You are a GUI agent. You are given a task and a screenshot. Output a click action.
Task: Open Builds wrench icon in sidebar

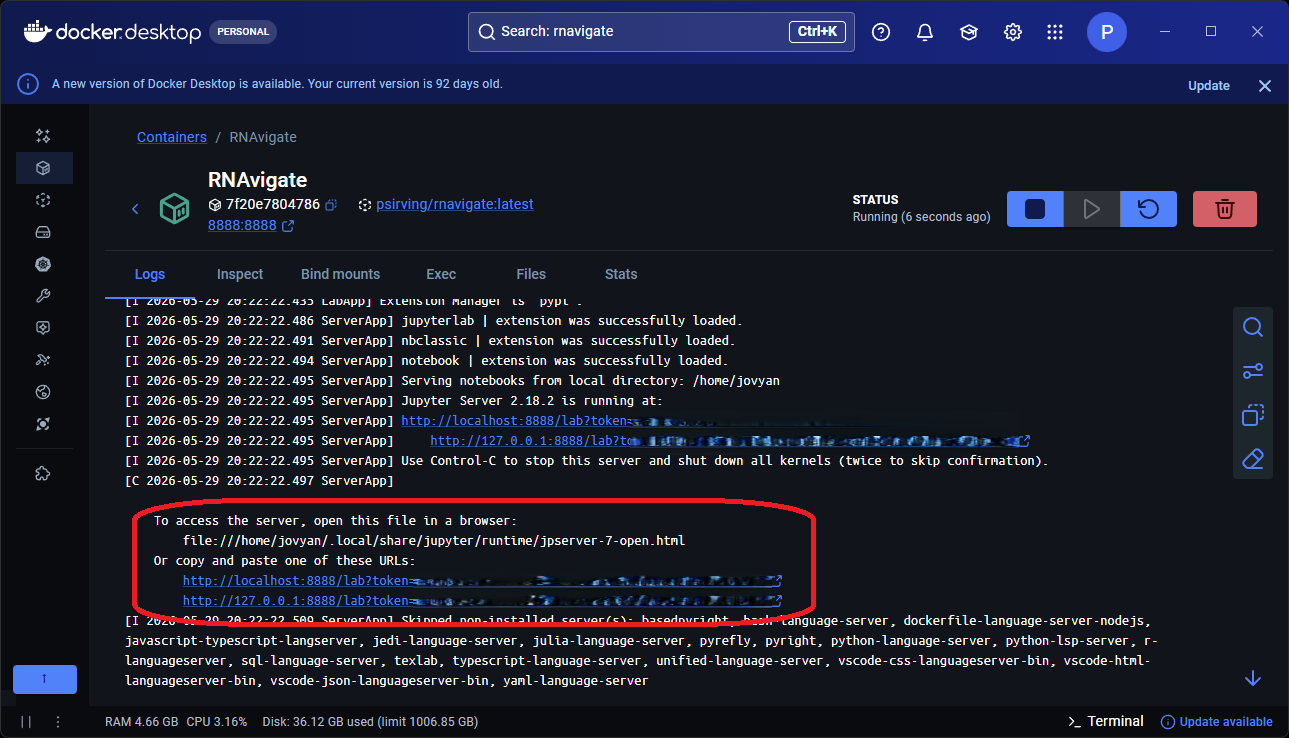43,296
